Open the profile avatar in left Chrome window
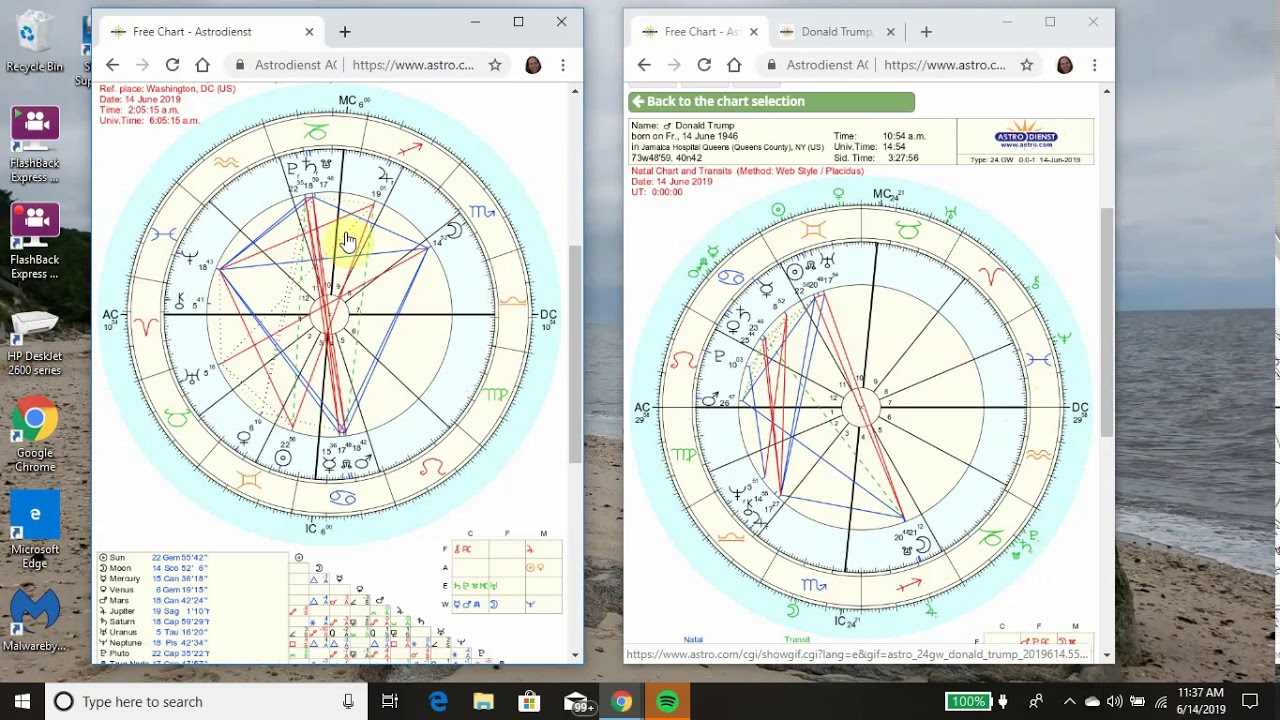This screenshot has height=720, width=1280. tap(533, 65)
